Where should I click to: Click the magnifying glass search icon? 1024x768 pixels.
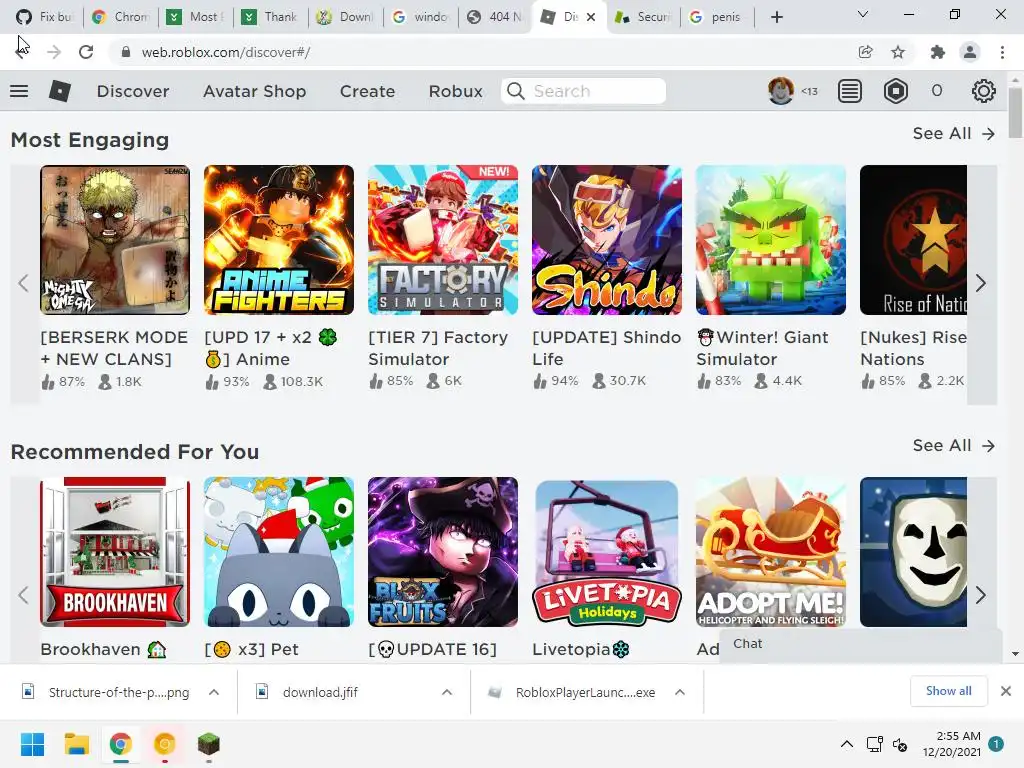(516, 91)
